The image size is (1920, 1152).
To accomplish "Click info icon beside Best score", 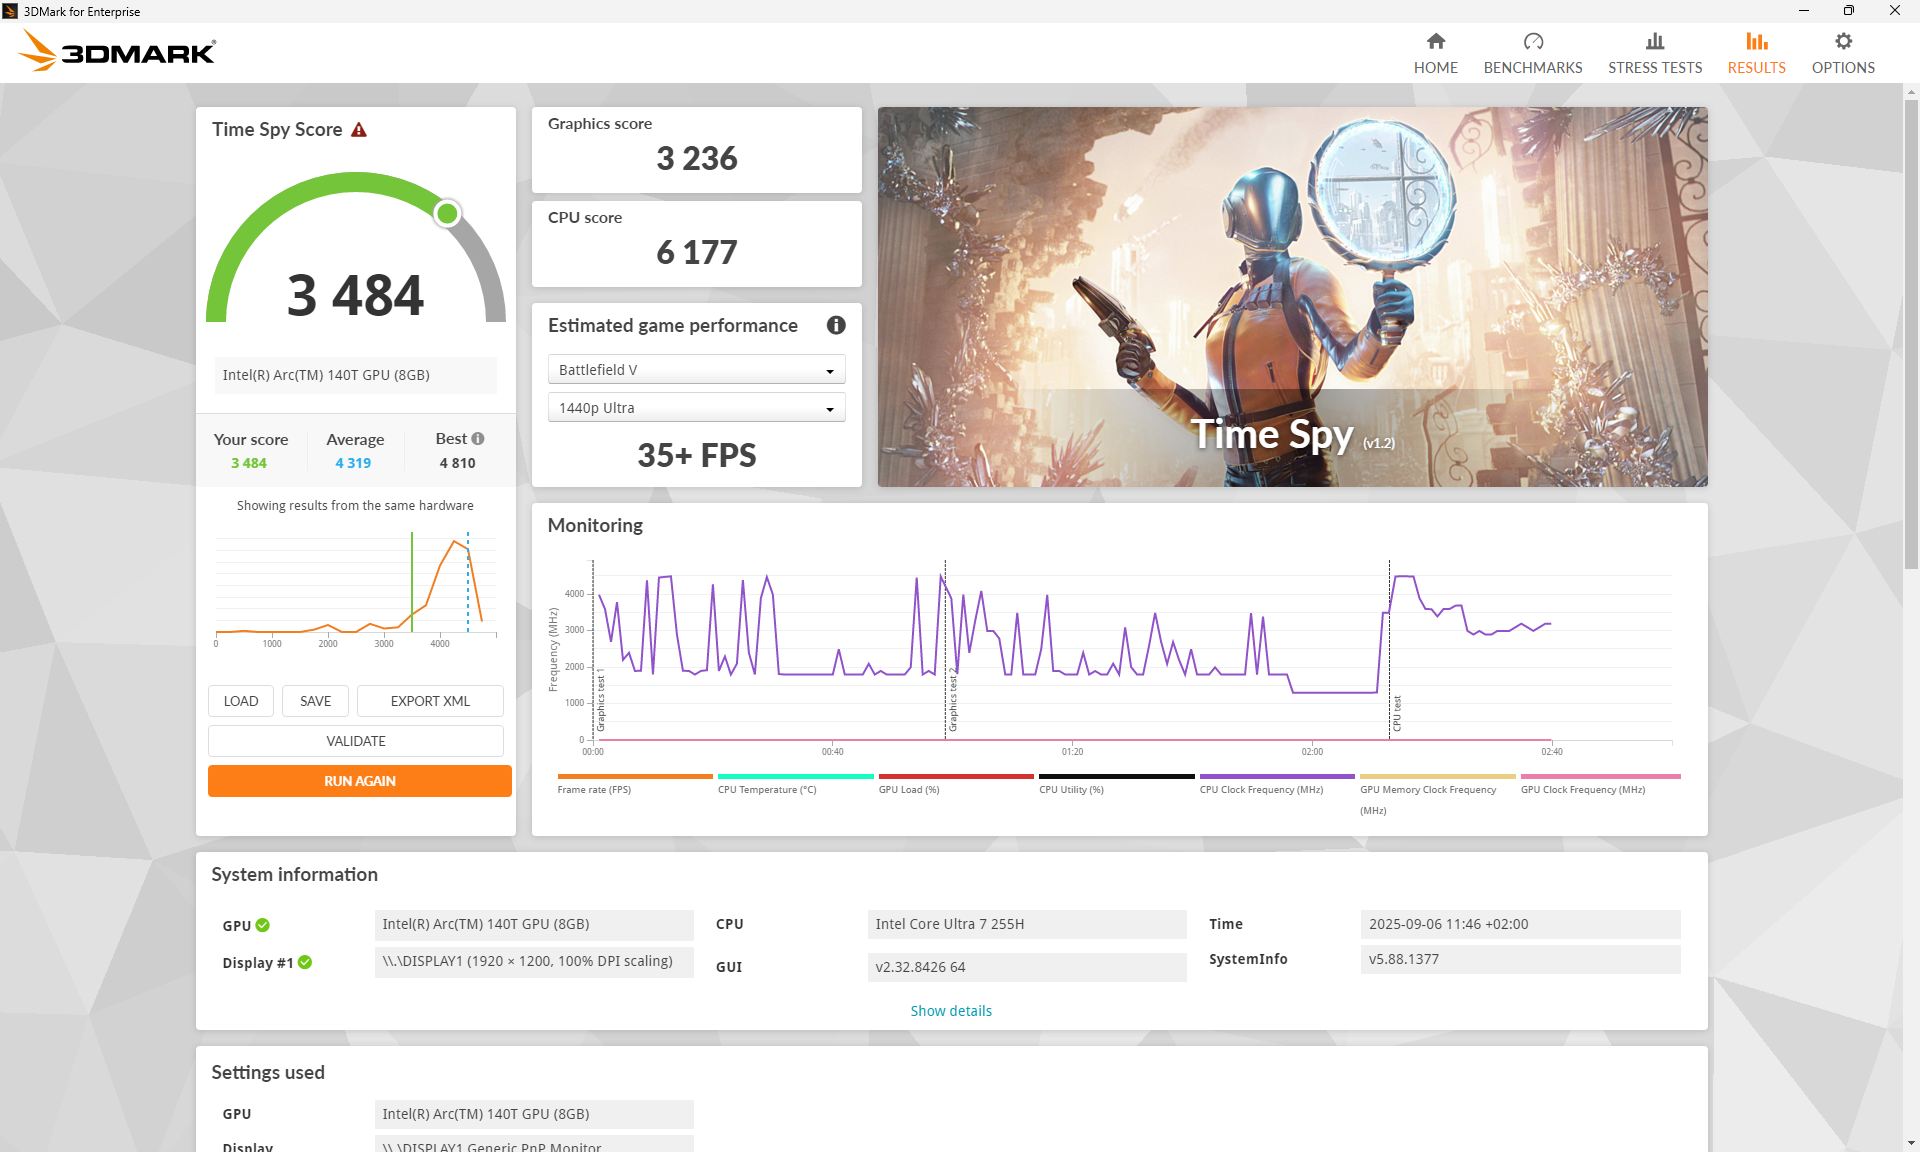I will (x=478, y=438).
